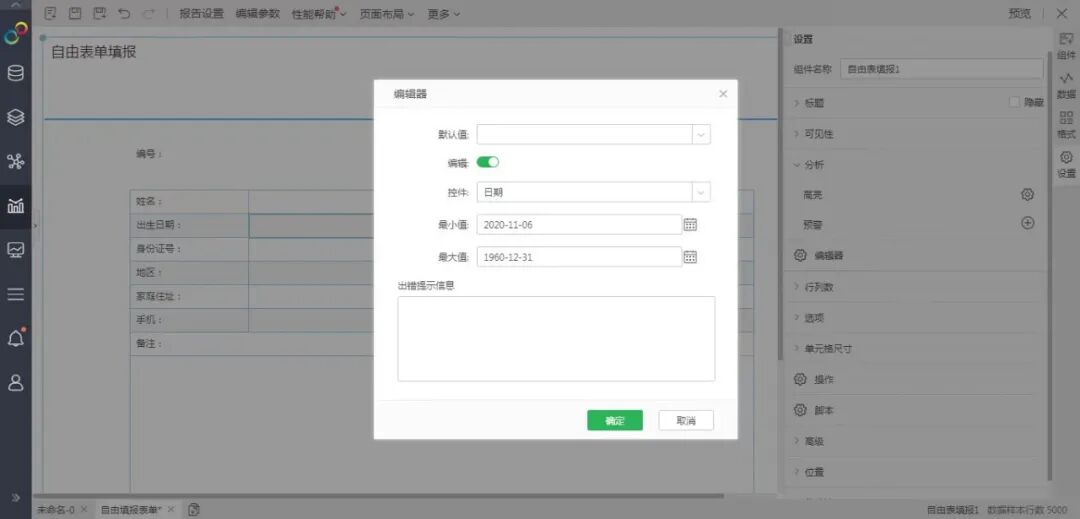Switch to the 设置 side tab

pos(1066,165)
